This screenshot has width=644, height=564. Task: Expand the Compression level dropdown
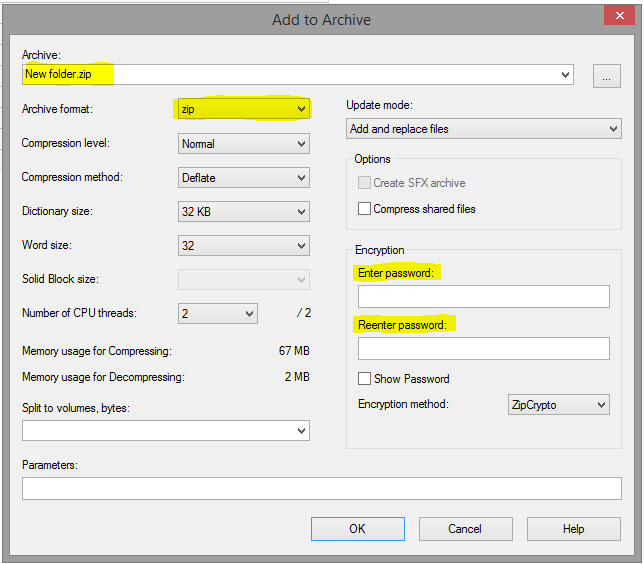click(243, 144)
